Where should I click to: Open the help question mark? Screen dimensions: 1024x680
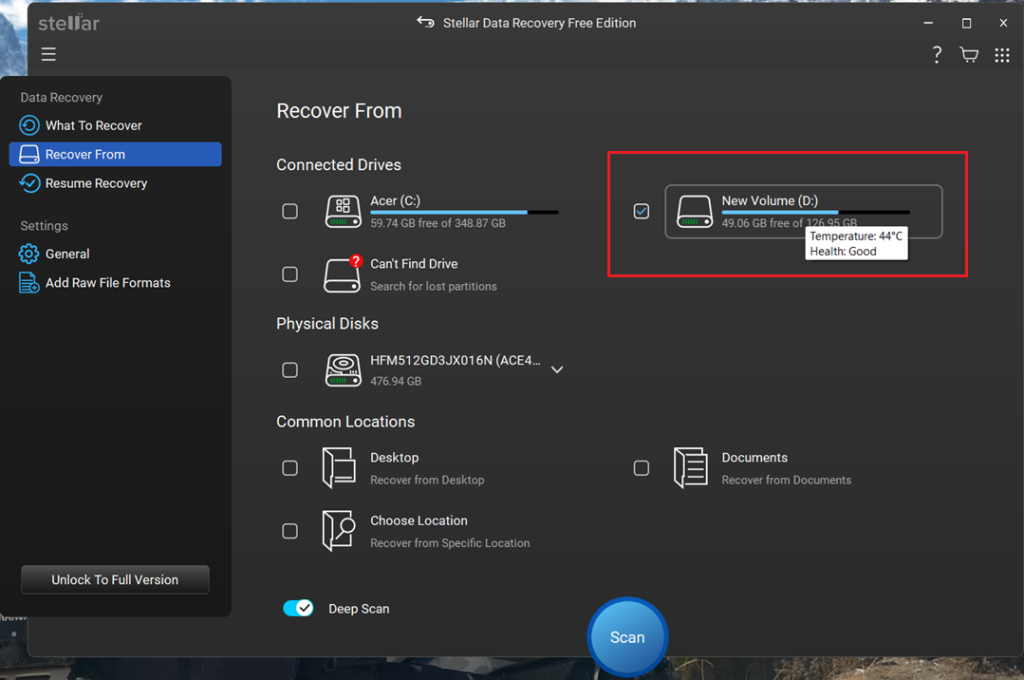936,54
